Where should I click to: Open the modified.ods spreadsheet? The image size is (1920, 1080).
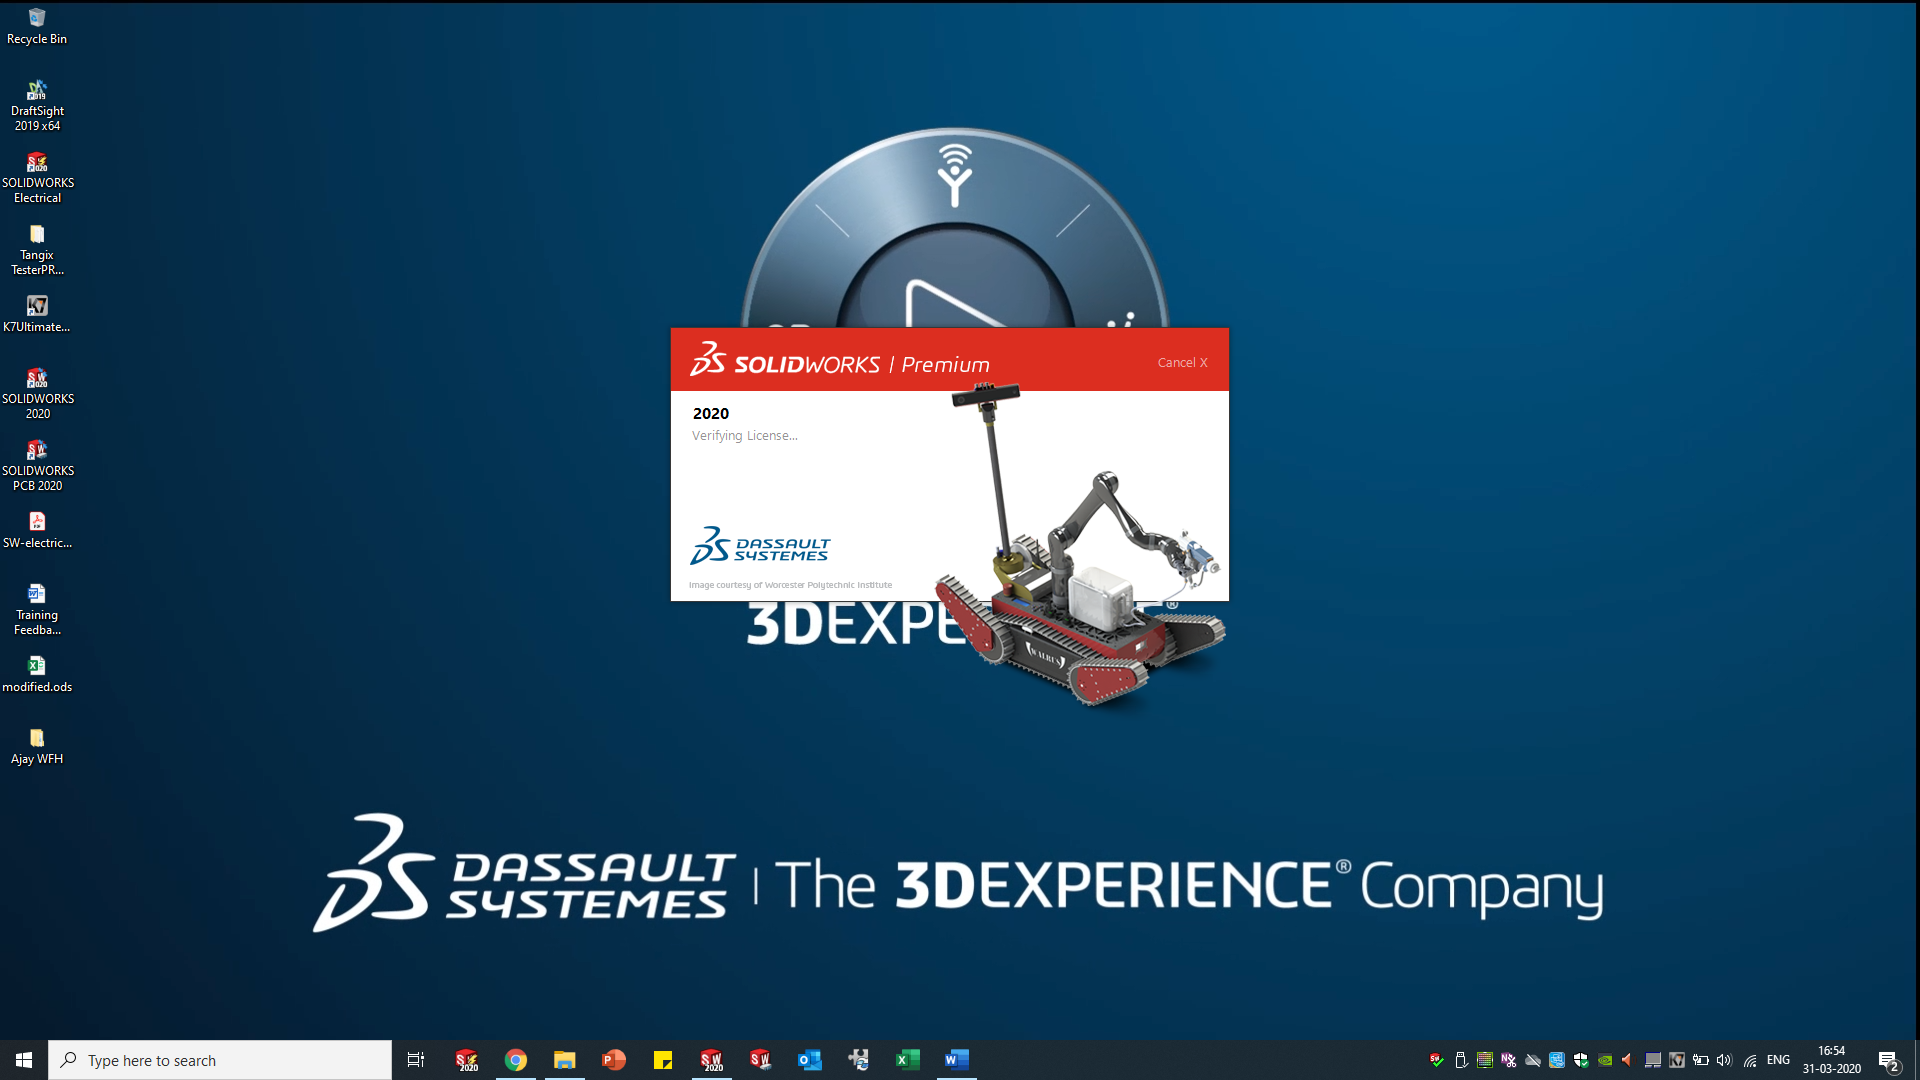tap(37, 667)
